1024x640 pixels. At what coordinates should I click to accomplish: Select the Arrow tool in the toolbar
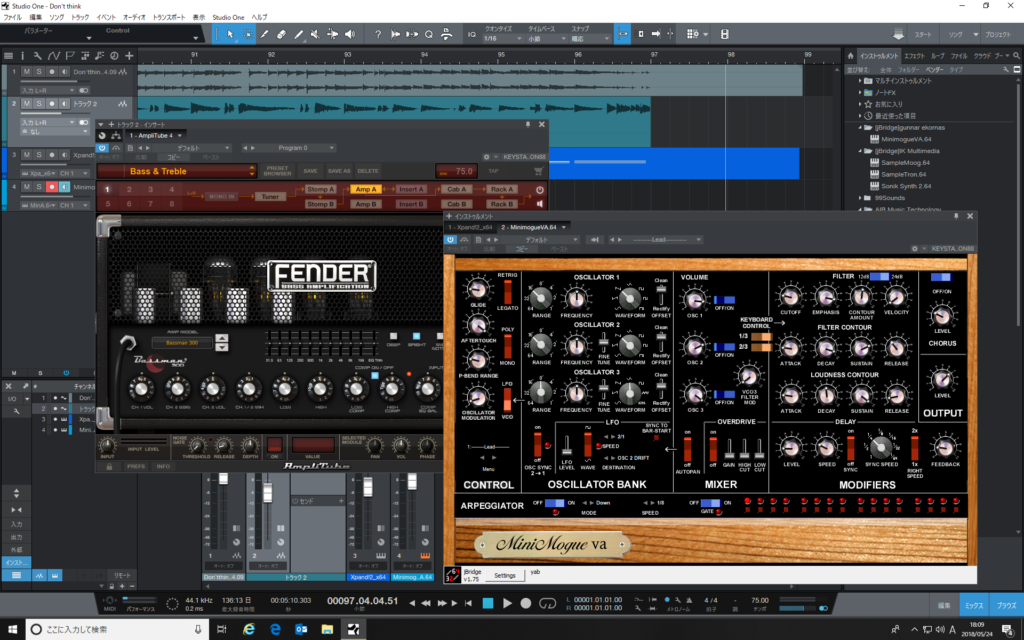pos(231,35)
